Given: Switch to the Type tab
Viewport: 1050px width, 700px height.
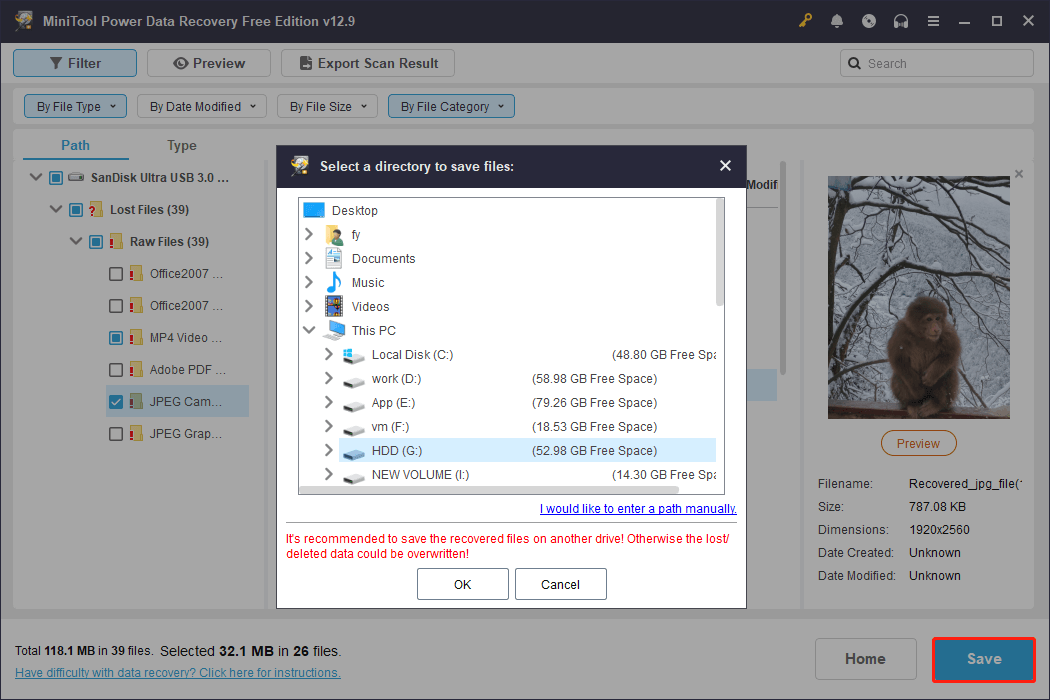Looking at the screenshot, I should [181, 145].
